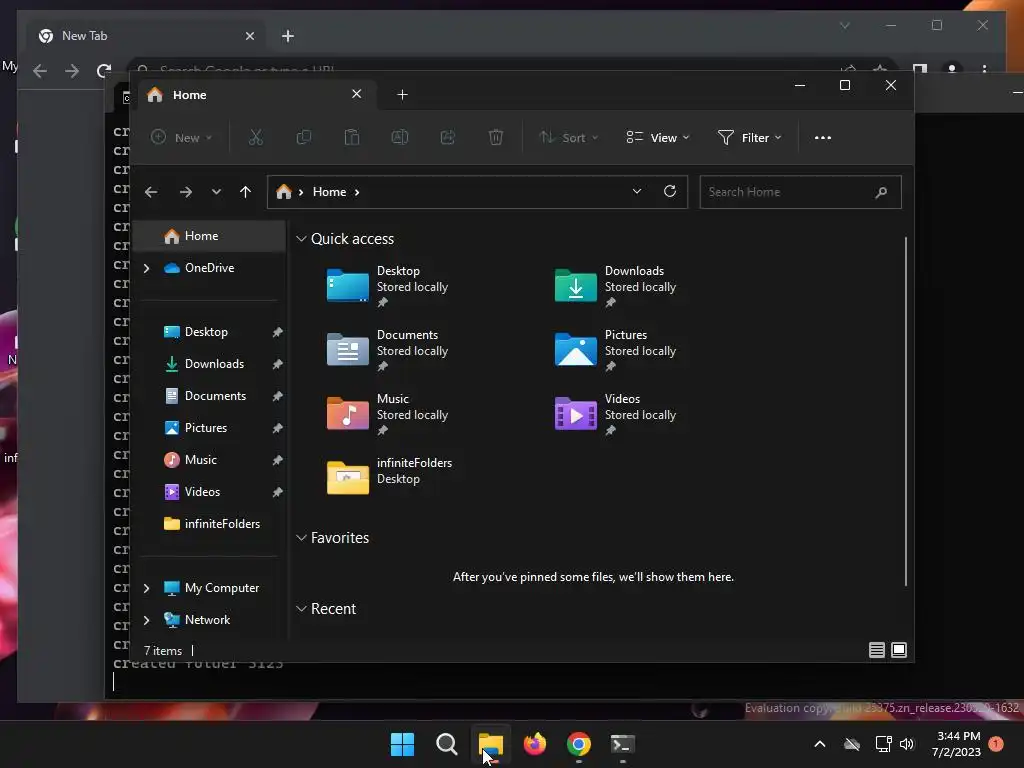Viewport: 1024px width, 768px height.
Task: Switch to large thumbnails view icon in status bar
Action: click(899, 650)
